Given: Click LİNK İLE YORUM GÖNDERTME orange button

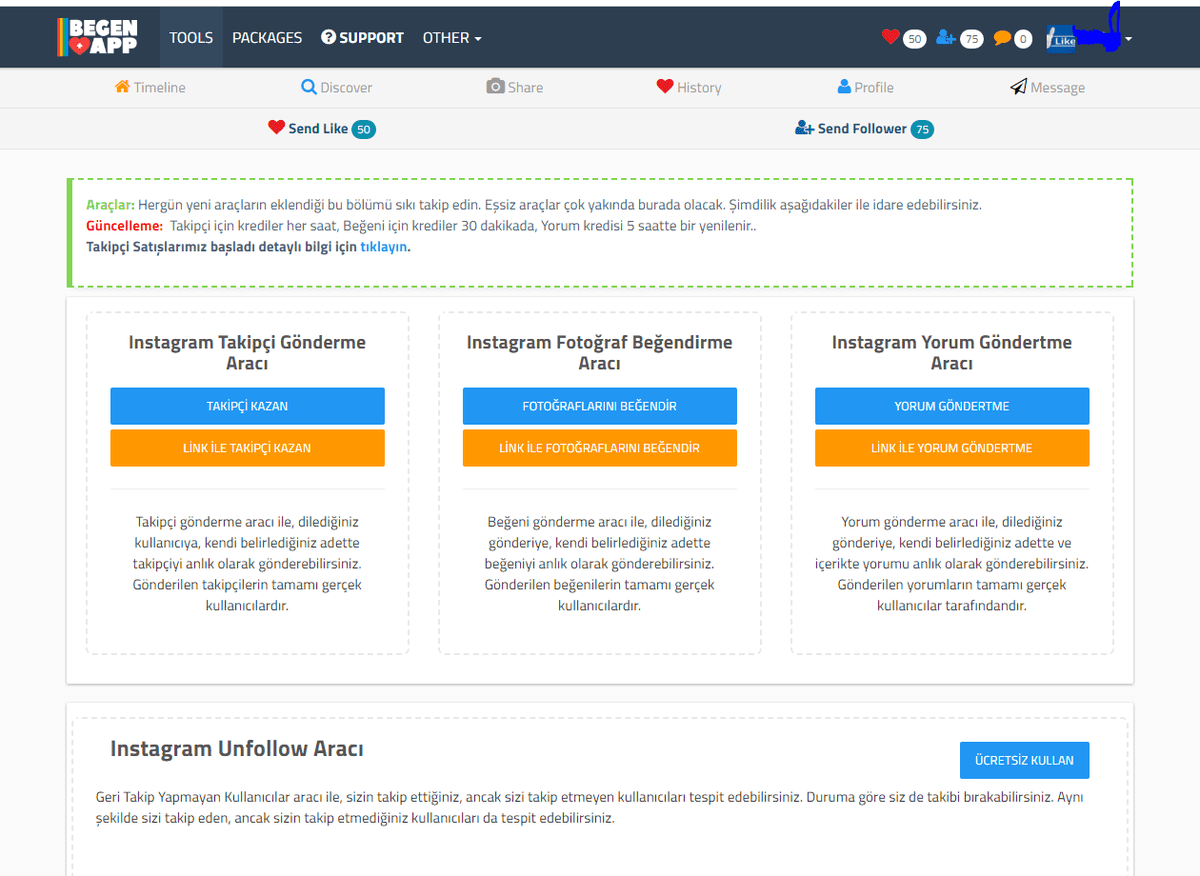Looking at the screenshot, I should [x=952, y=448].
